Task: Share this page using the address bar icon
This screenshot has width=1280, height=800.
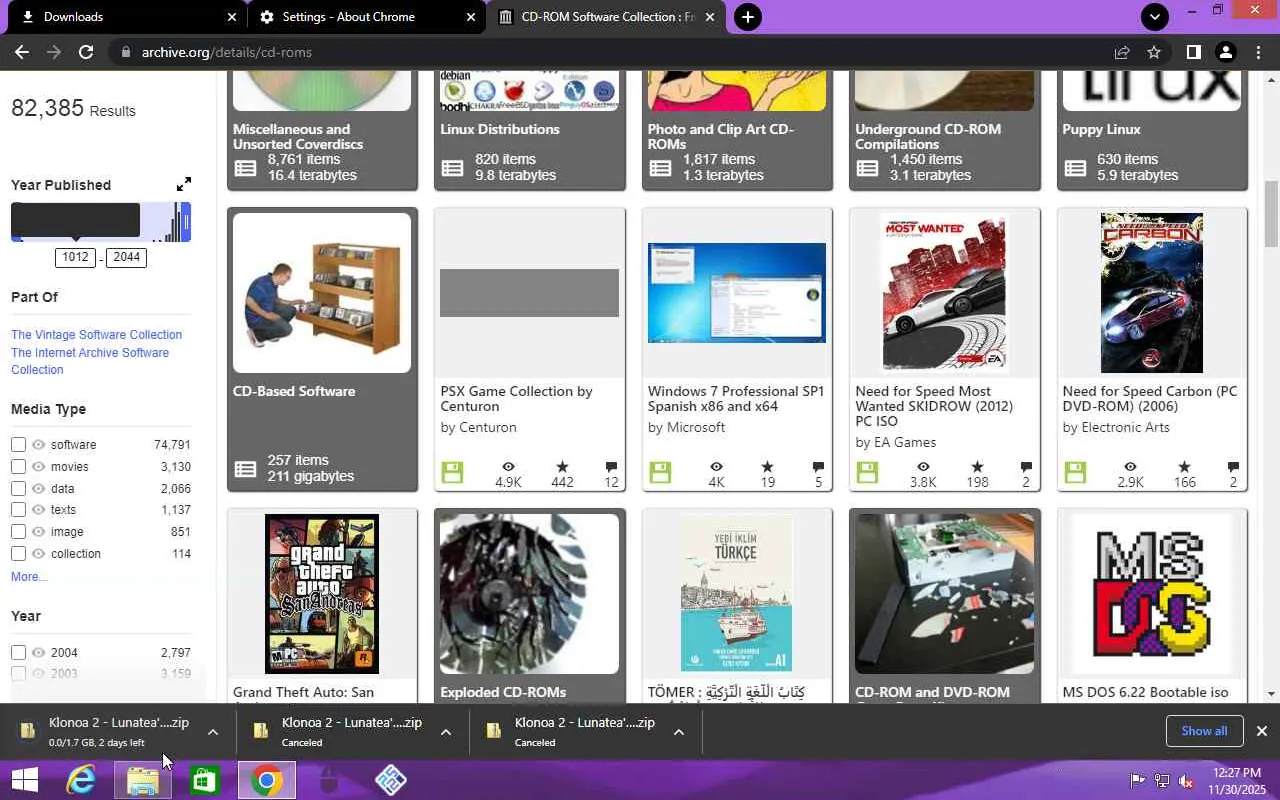Action: (1122, 52)
